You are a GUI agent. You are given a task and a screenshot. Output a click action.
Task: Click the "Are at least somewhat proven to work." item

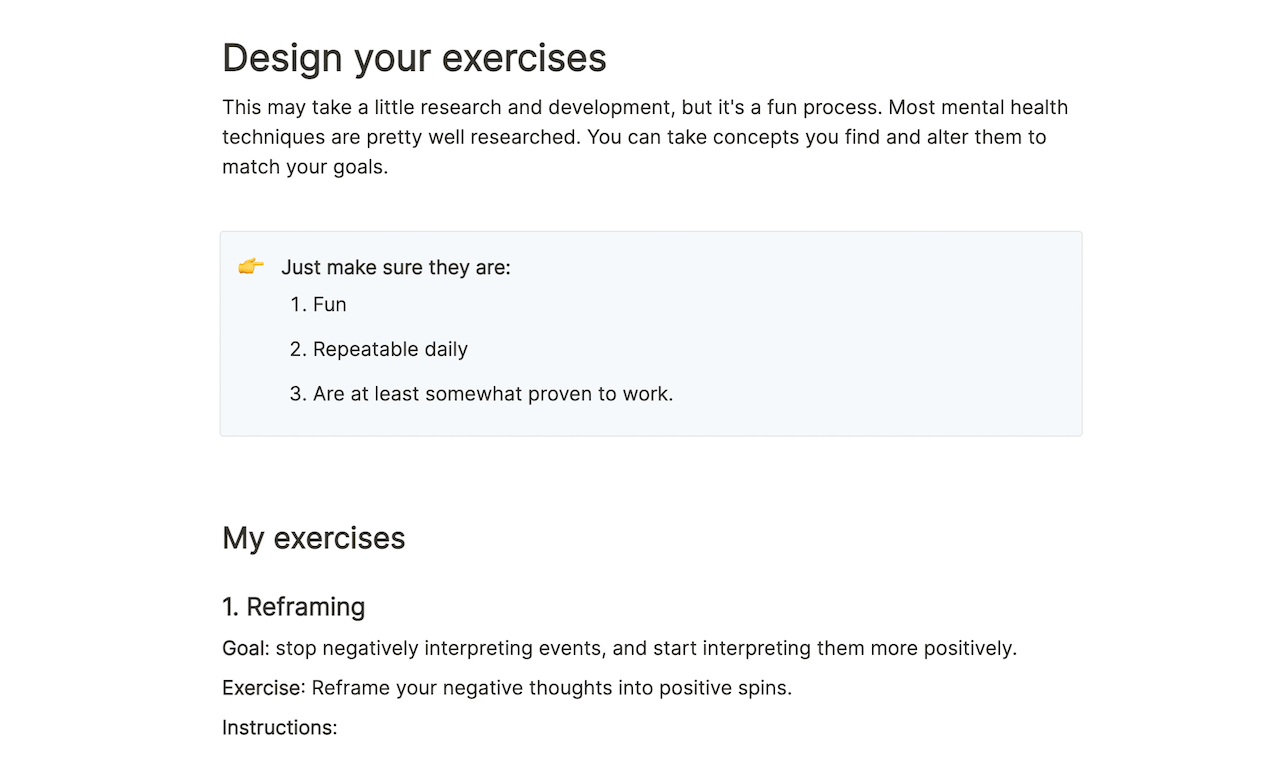492,394
